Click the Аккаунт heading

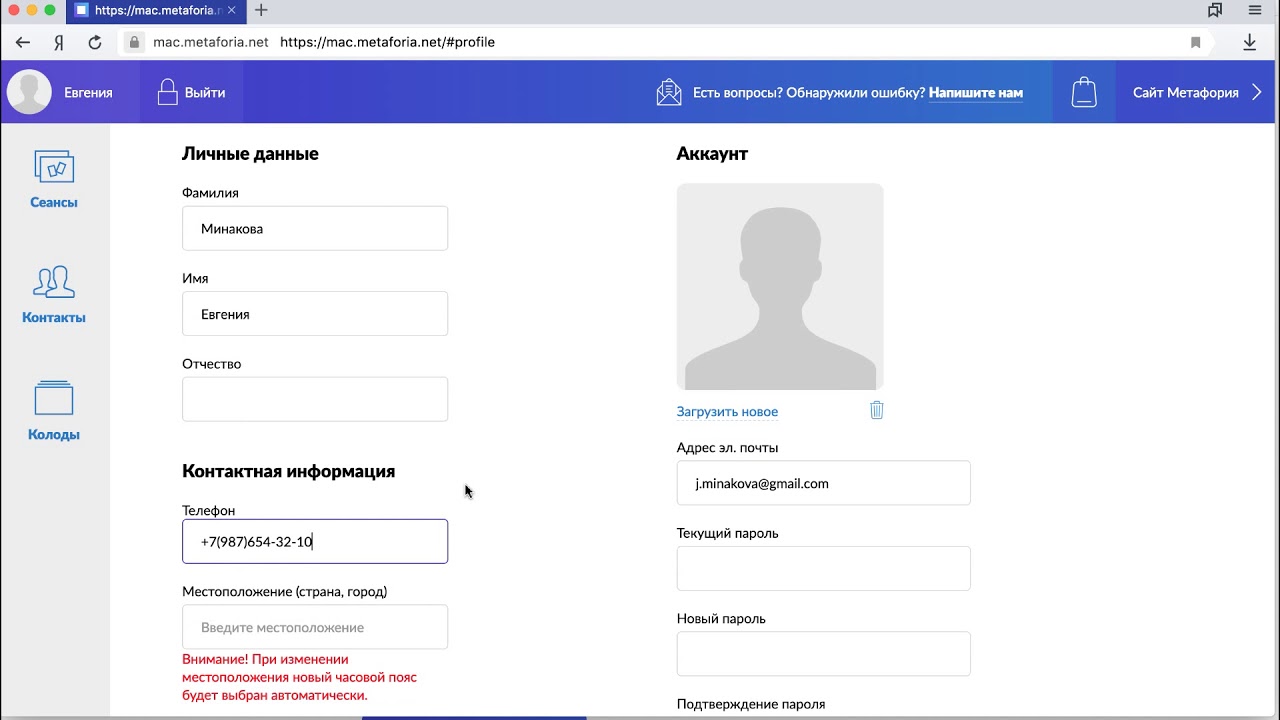click(712, 154)
